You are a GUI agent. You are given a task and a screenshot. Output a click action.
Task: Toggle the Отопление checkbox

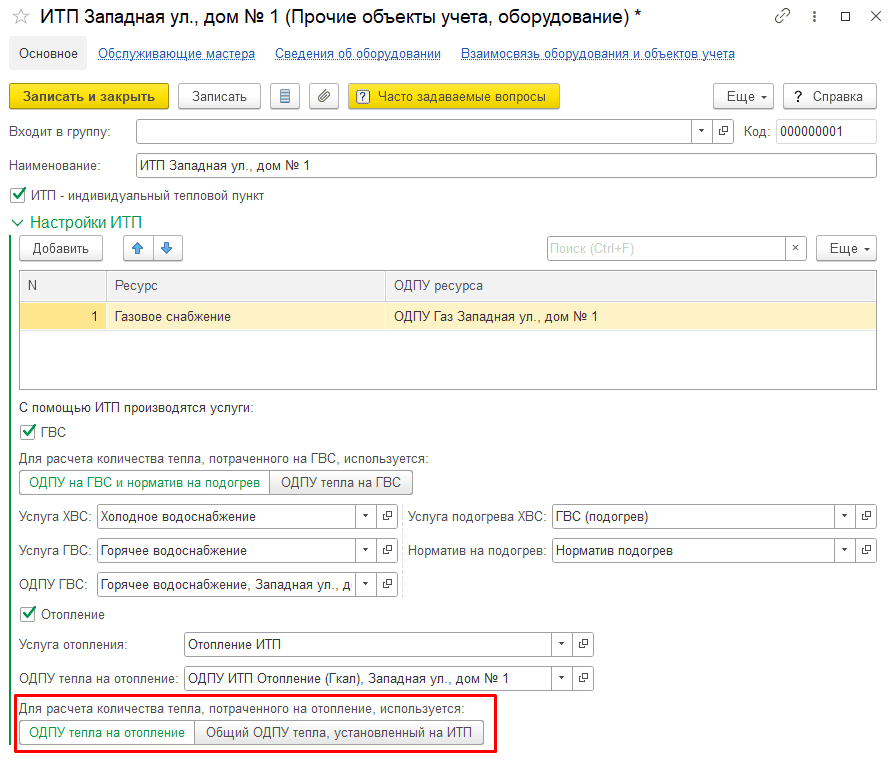point(28,614)
